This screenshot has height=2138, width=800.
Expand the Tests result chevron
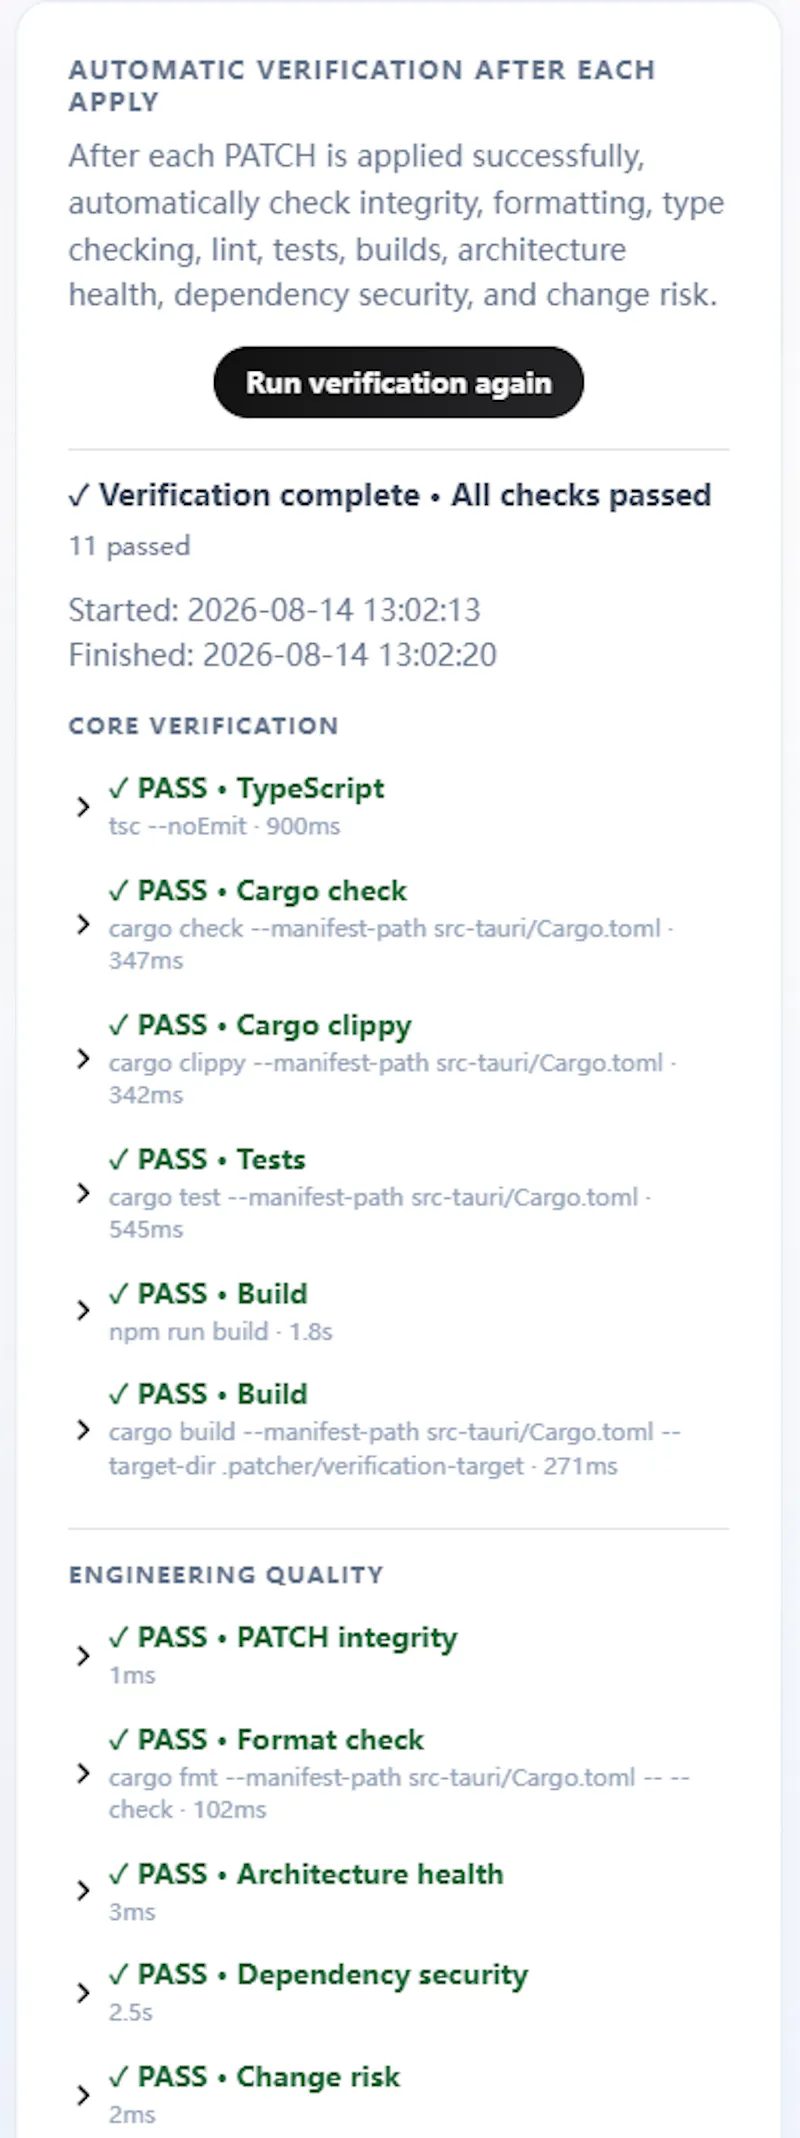(x=84, y=1193)
